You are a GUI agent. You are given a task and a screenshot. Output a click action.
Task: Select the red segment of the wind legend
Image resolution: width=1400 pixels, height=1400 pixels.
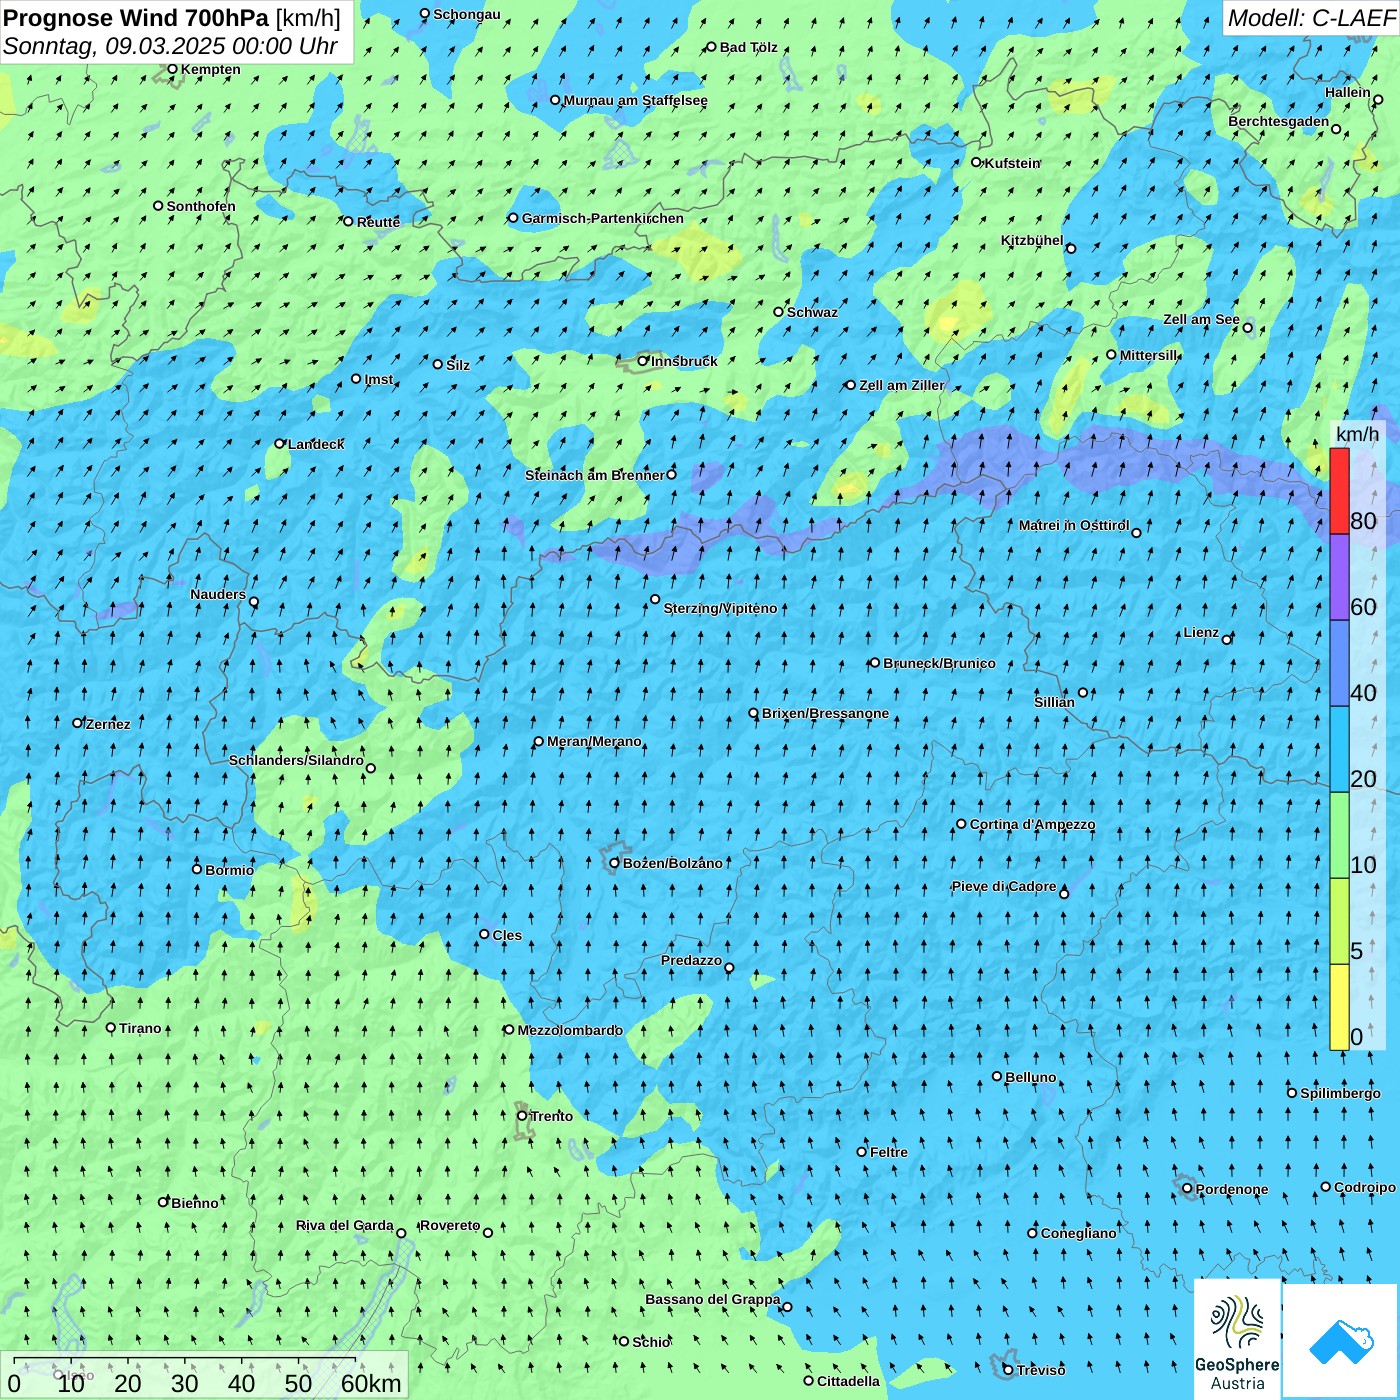point(1340,491)
